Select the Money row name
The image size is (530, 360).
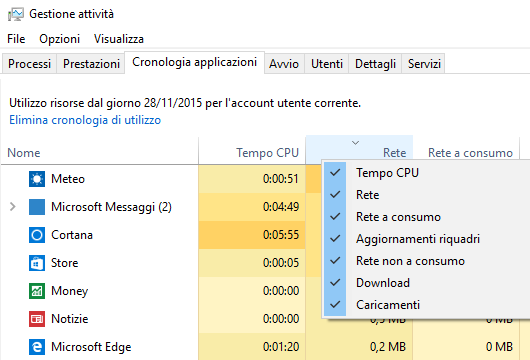pyautogui.click(x=69, y=291)
